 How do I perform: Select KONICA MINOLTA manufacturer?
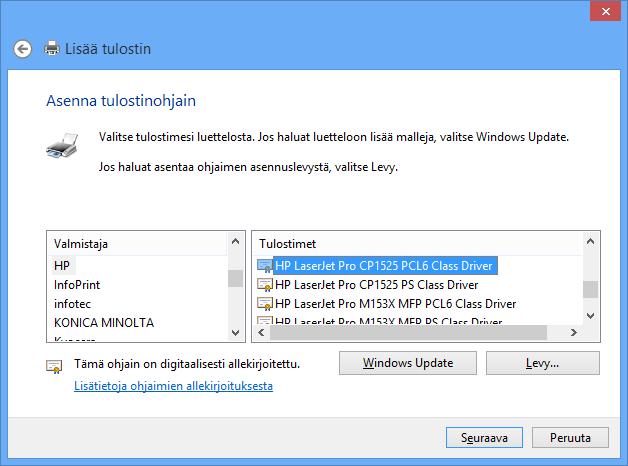(104, 323)
